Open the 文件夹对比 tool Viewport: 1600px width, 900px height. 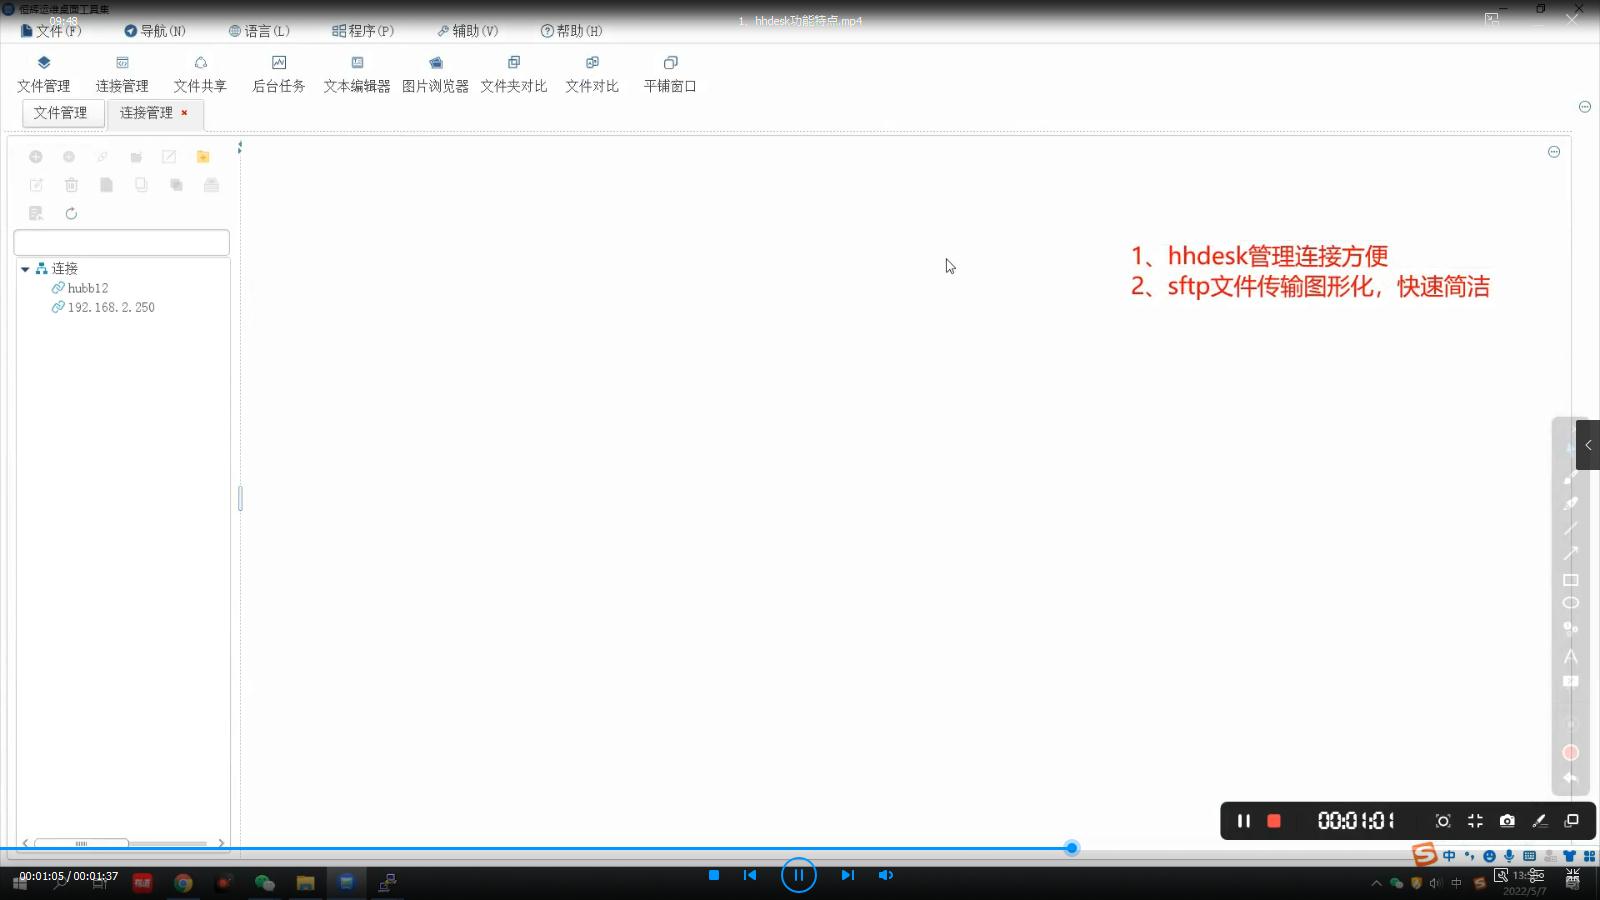tap(514, 75)
